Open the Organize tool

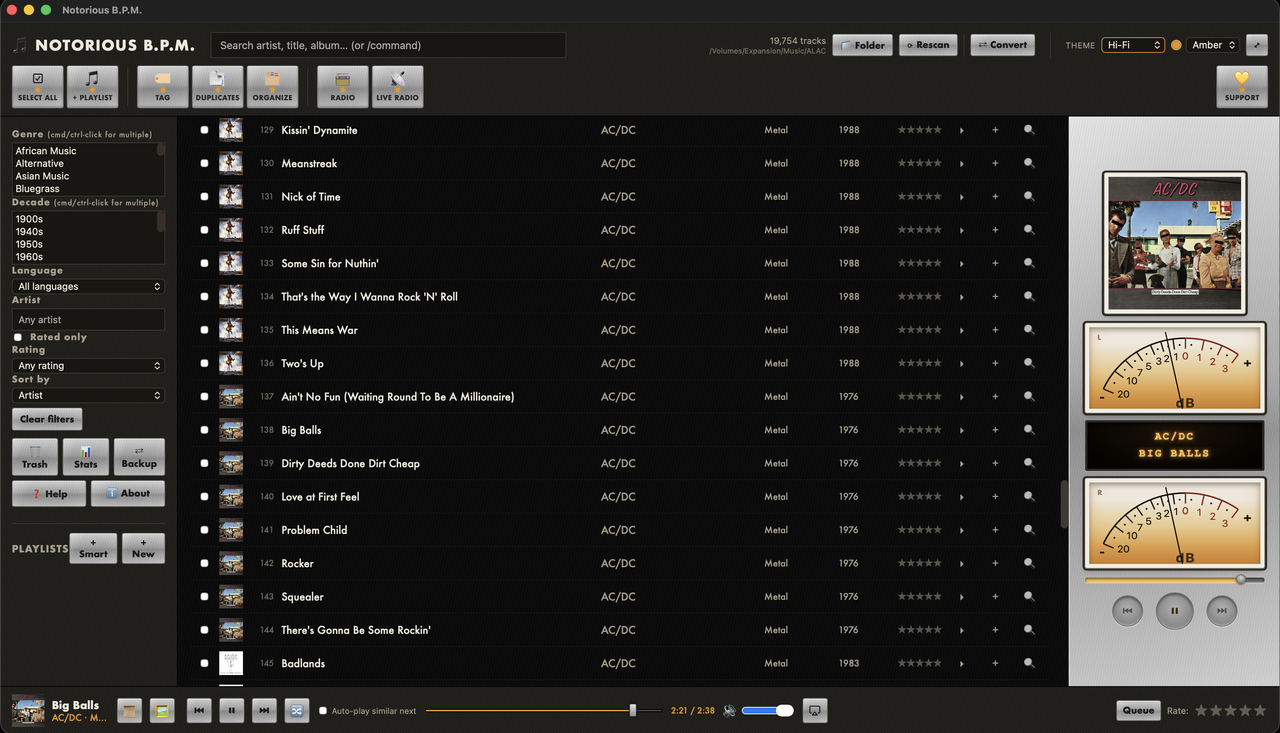coord(272,87)
